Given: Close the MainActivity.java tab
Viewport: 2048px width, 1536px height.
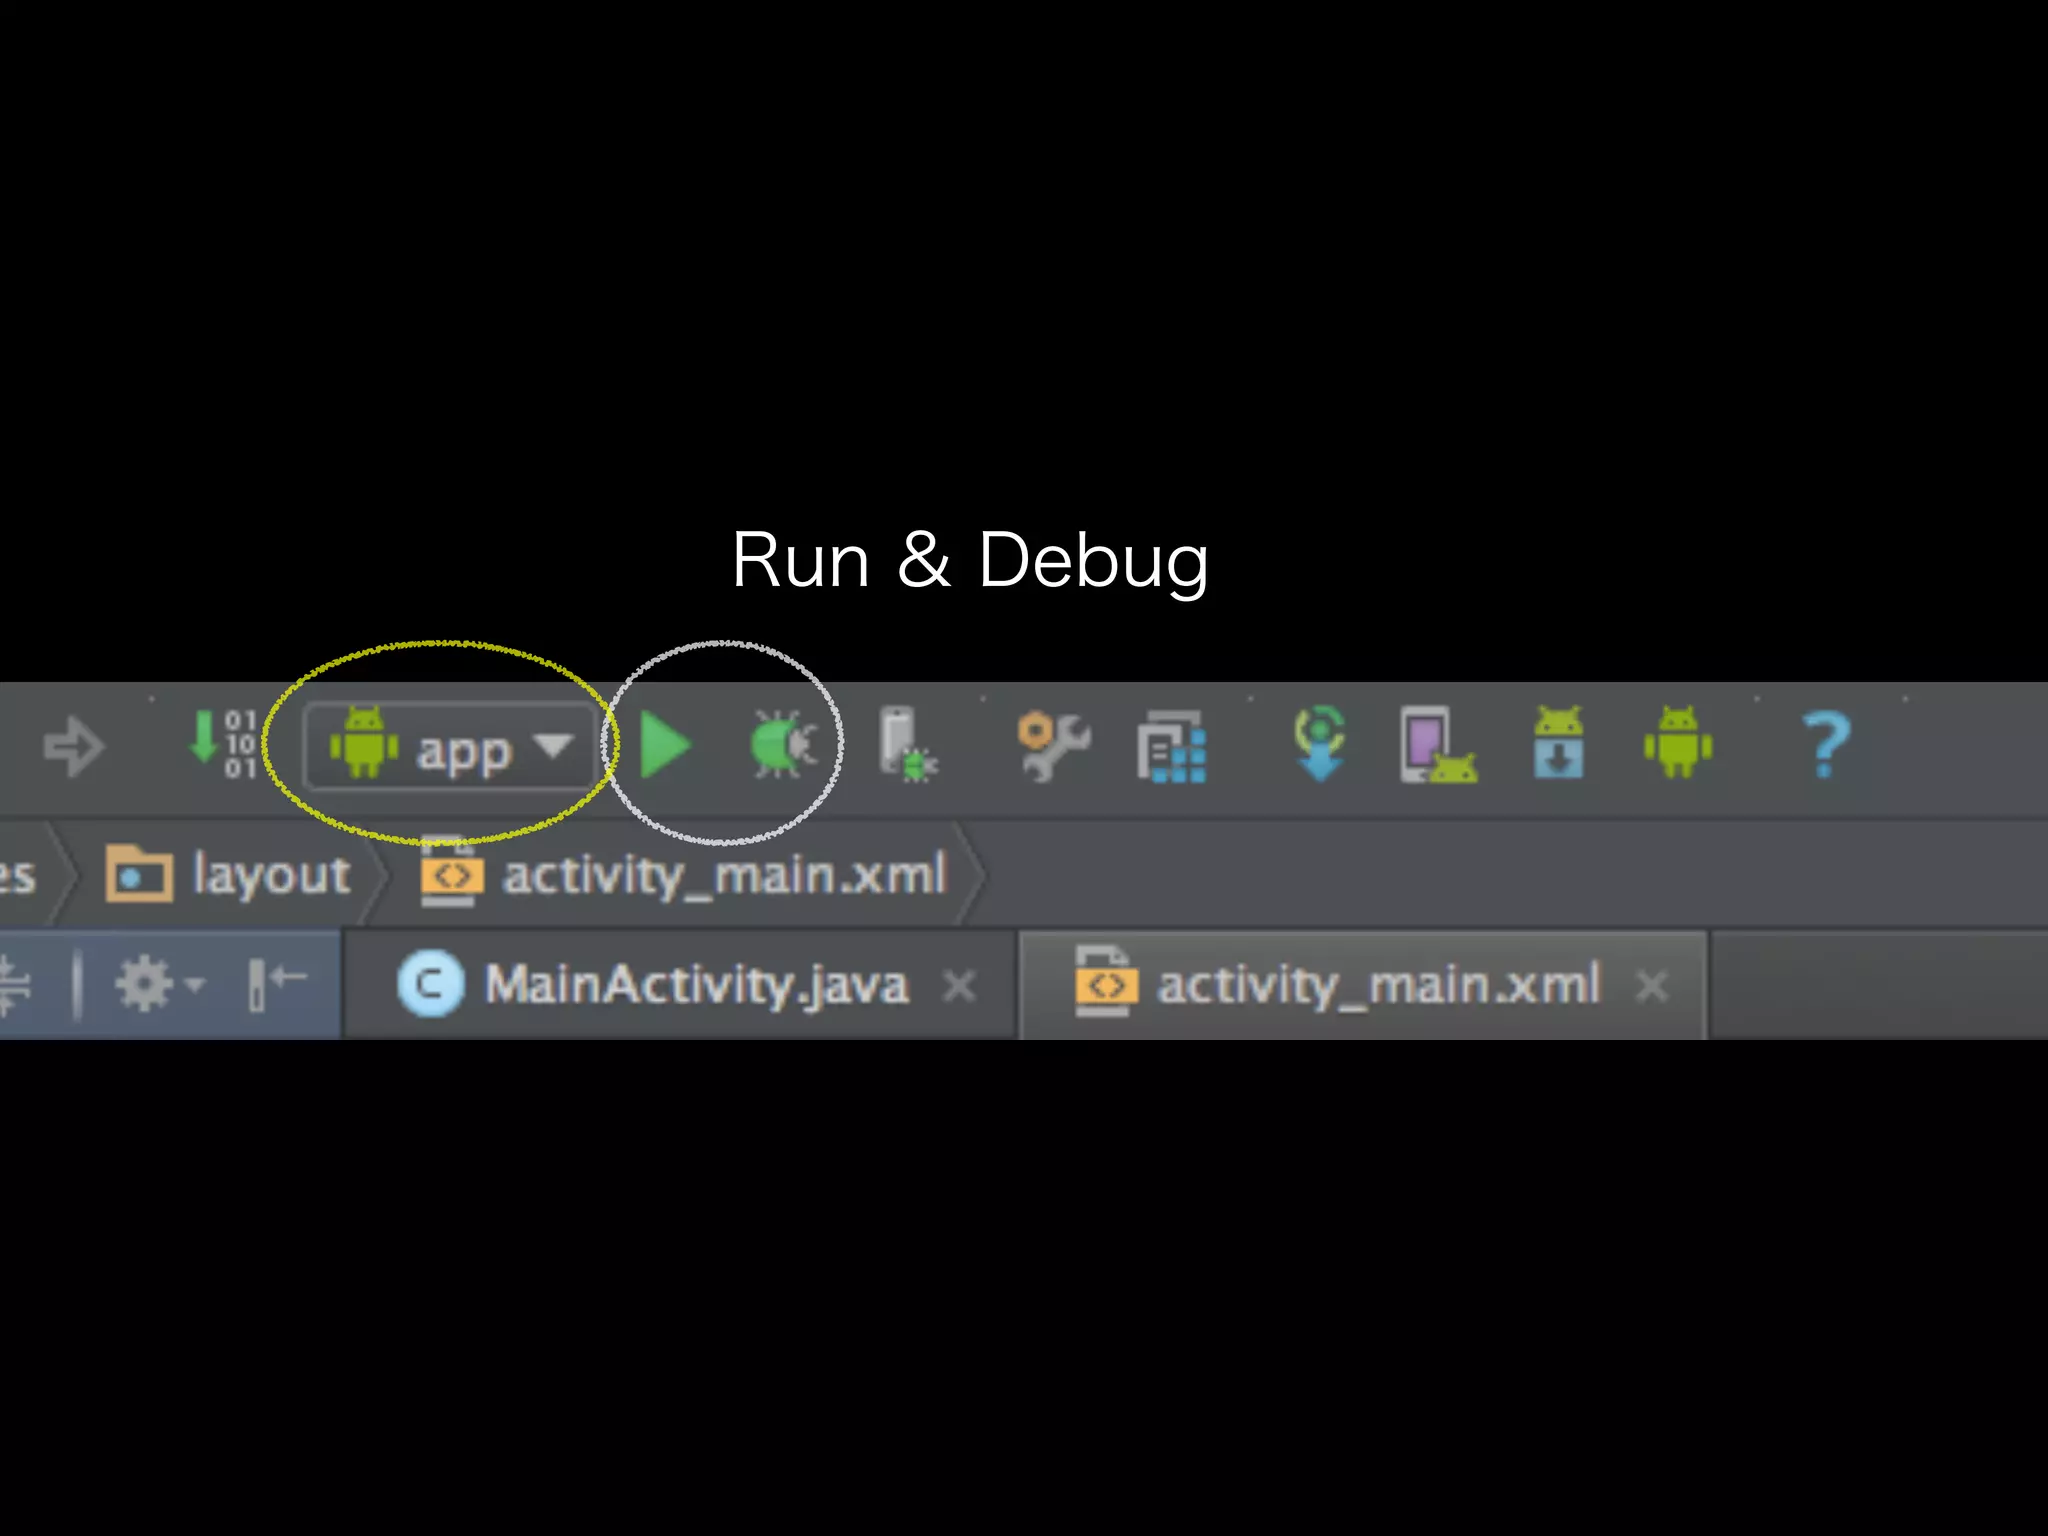Looking at the screenshot, I should pyautogui.click(x=960, y=986).
